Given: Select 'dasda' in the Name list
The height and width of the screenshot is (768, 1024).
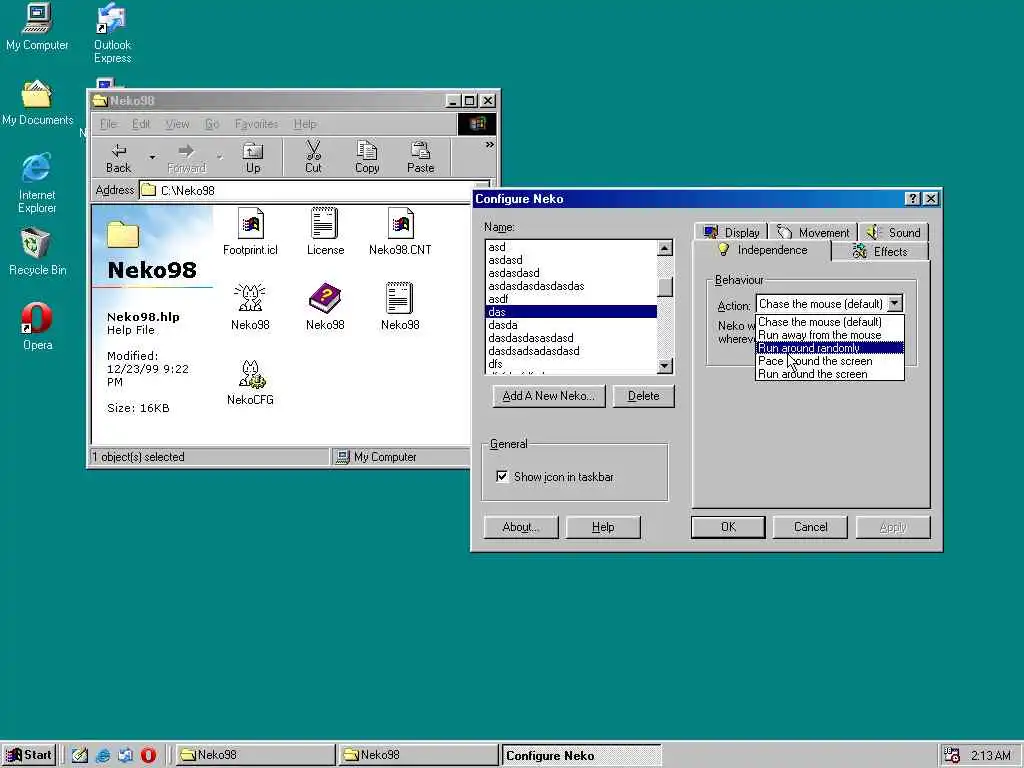Looking at the screenshot, I should click(571, 325).
